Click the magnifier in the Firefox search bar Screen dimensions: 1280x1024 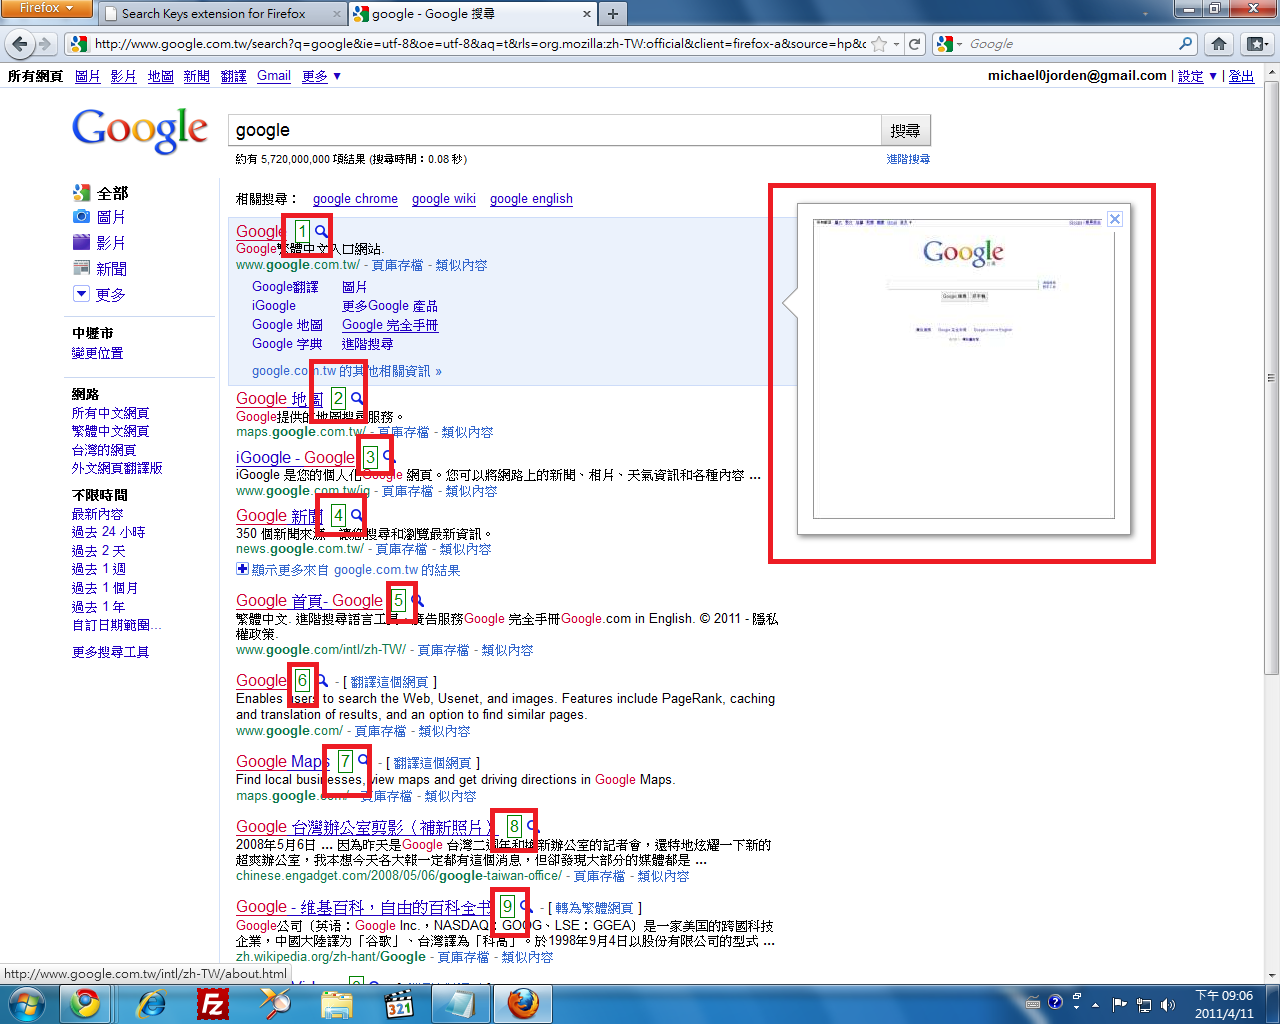click(x=1186, y=43)
